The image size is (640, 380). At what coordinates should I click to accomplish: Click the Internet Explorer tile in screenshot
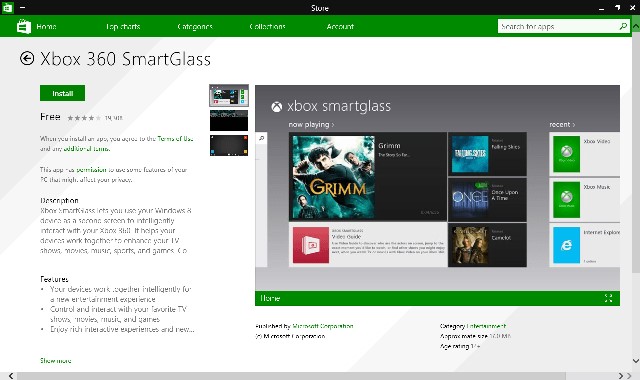pyautogui.click(x=585, y=245)
